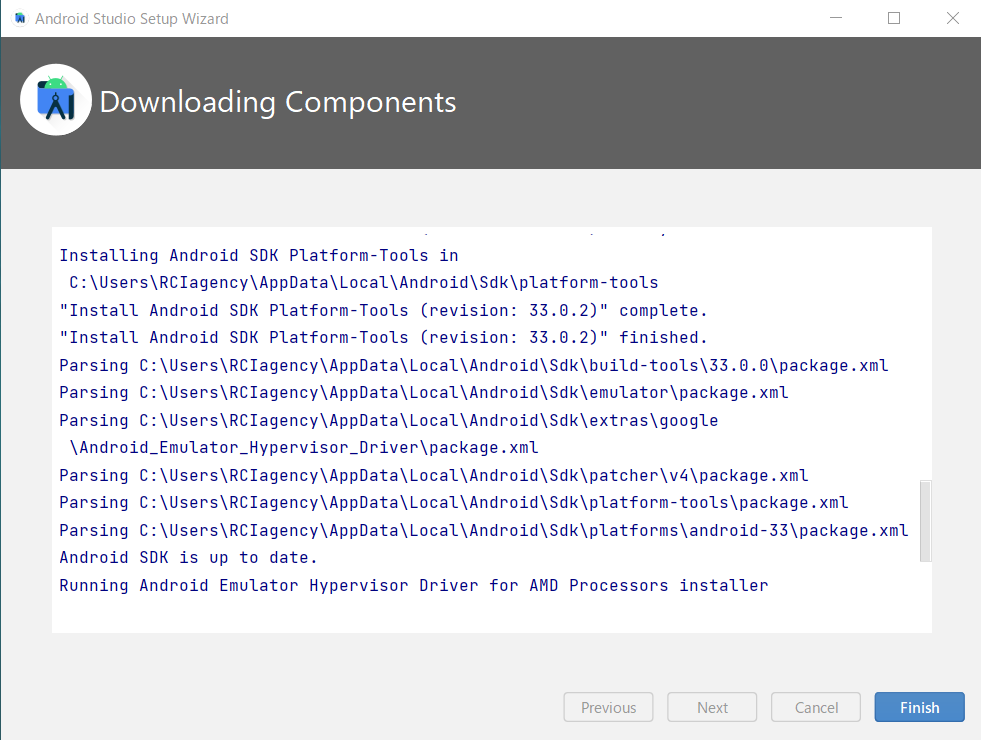Maximize the Setup Wizard window
This screenshot has width=981, height=740.
pyautogui.click(x=894, y=18)
